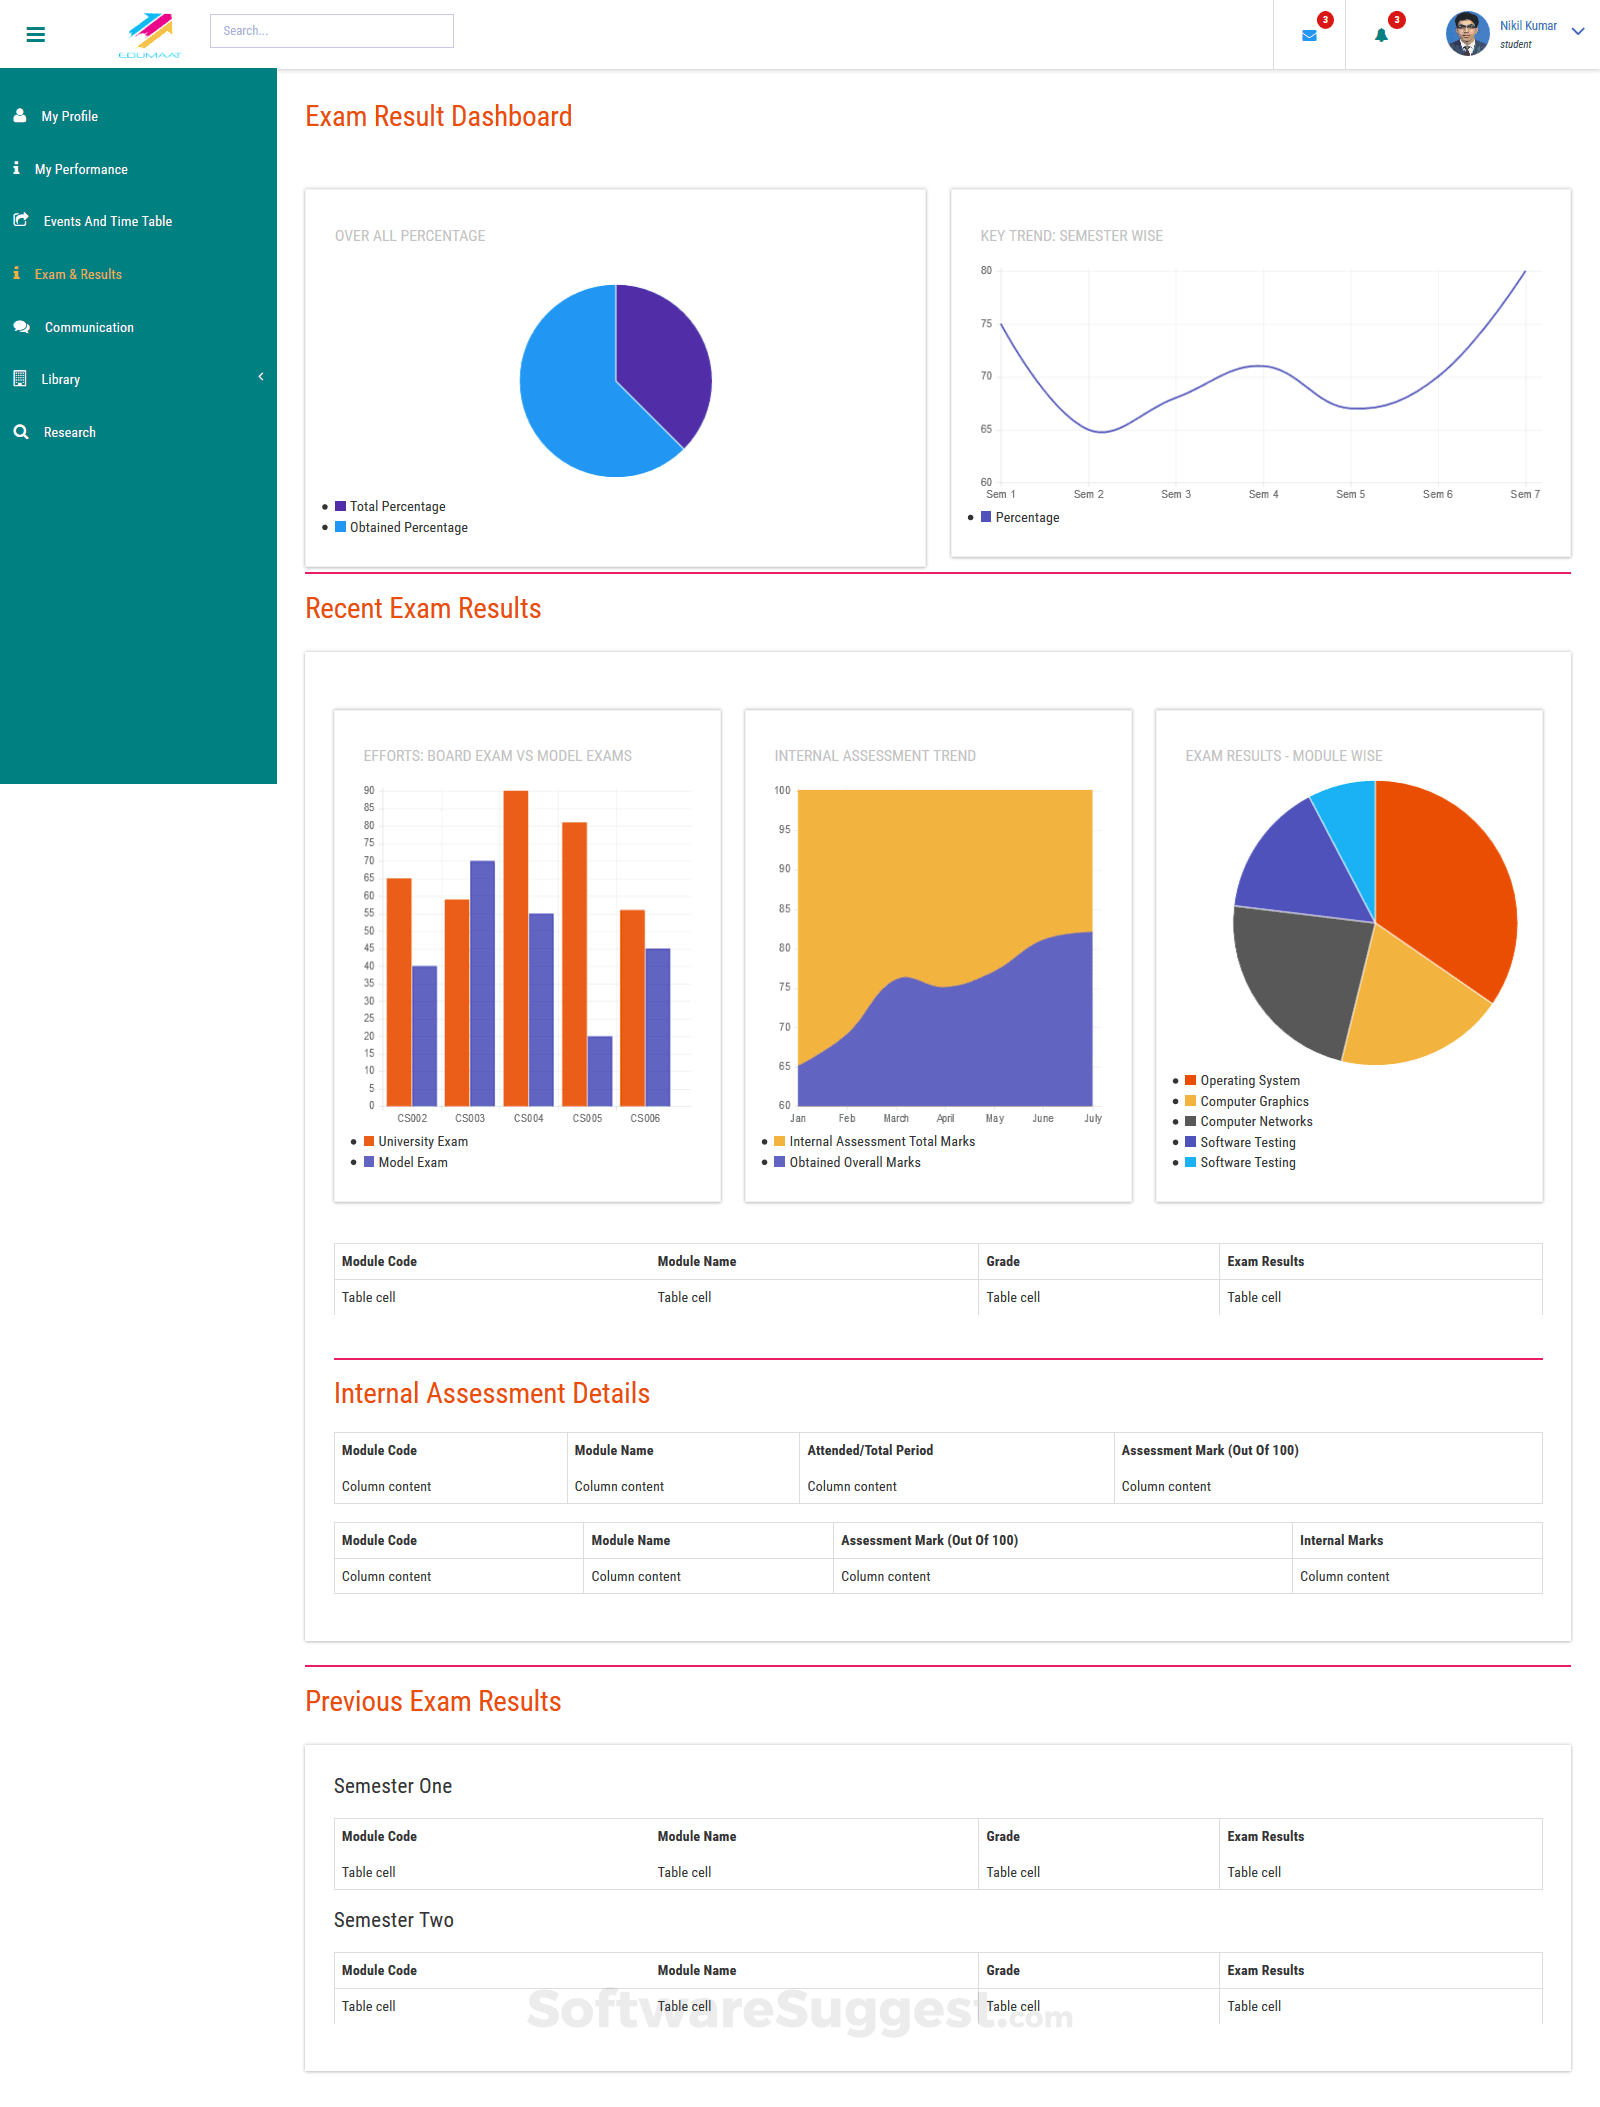Check notifications via the bell icon
1600x2107 pixels.
[x=1380, y=36]
